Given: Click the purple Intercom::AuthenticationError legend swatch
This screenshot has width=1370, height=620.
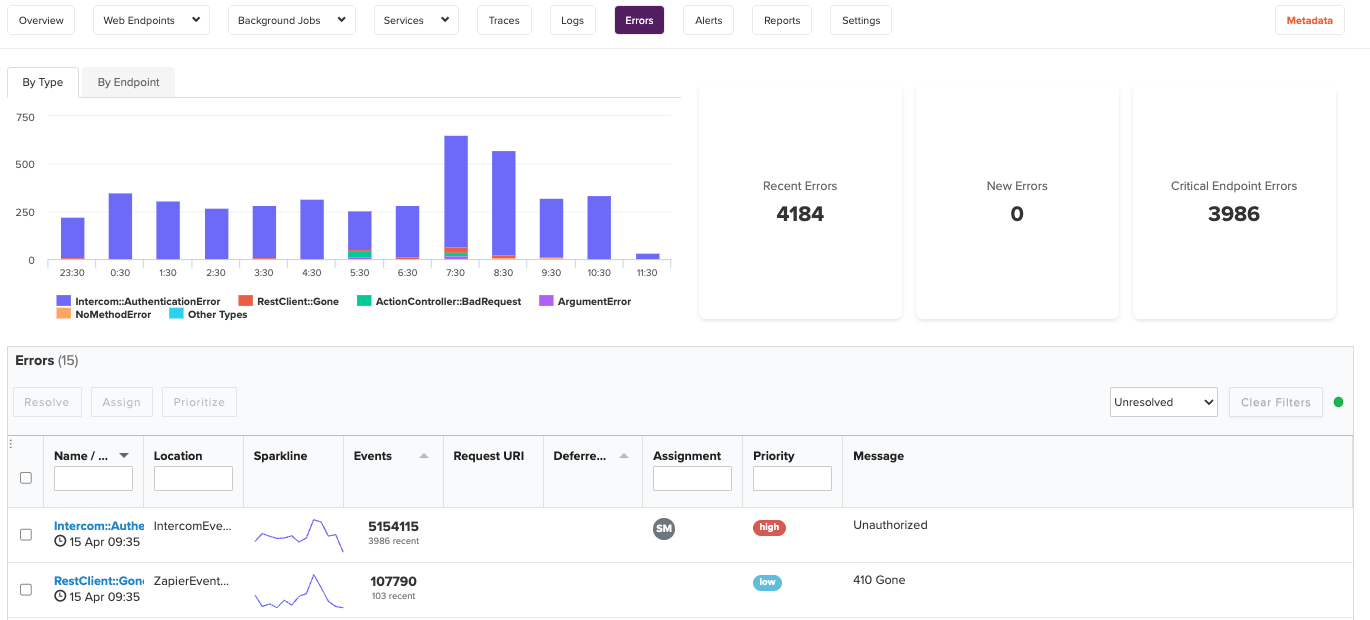Looking at the screenshot, I should click(x=60, y=301).
